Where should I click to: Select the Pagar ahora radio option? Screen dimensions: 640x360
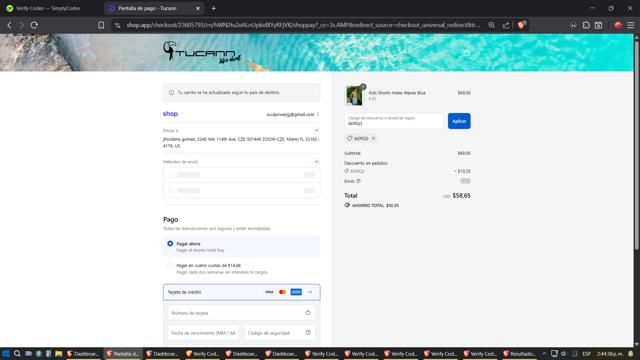point(170,244)
